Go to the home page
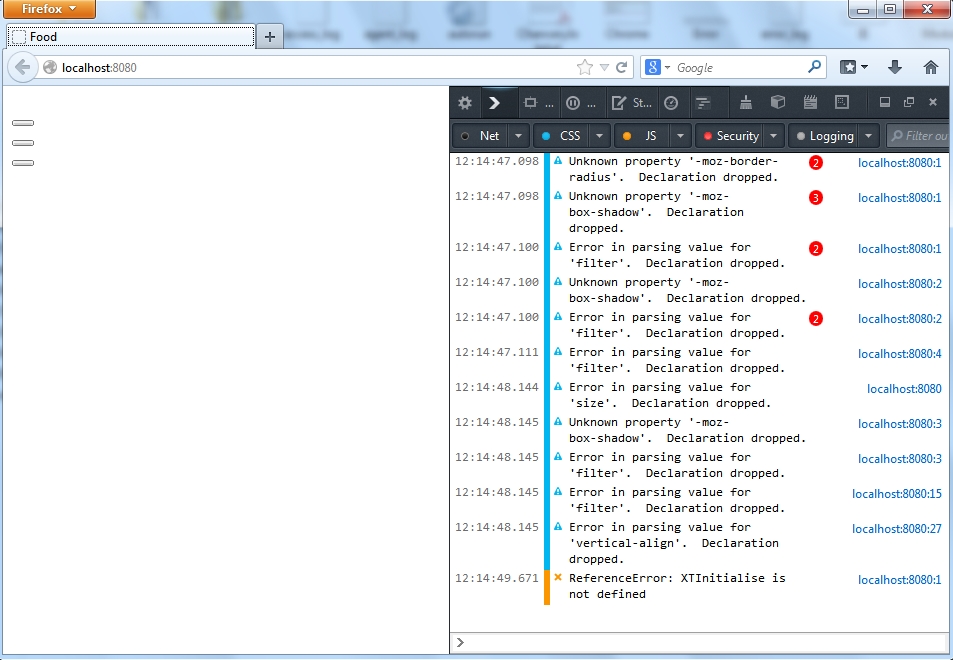 pos(931,67)
